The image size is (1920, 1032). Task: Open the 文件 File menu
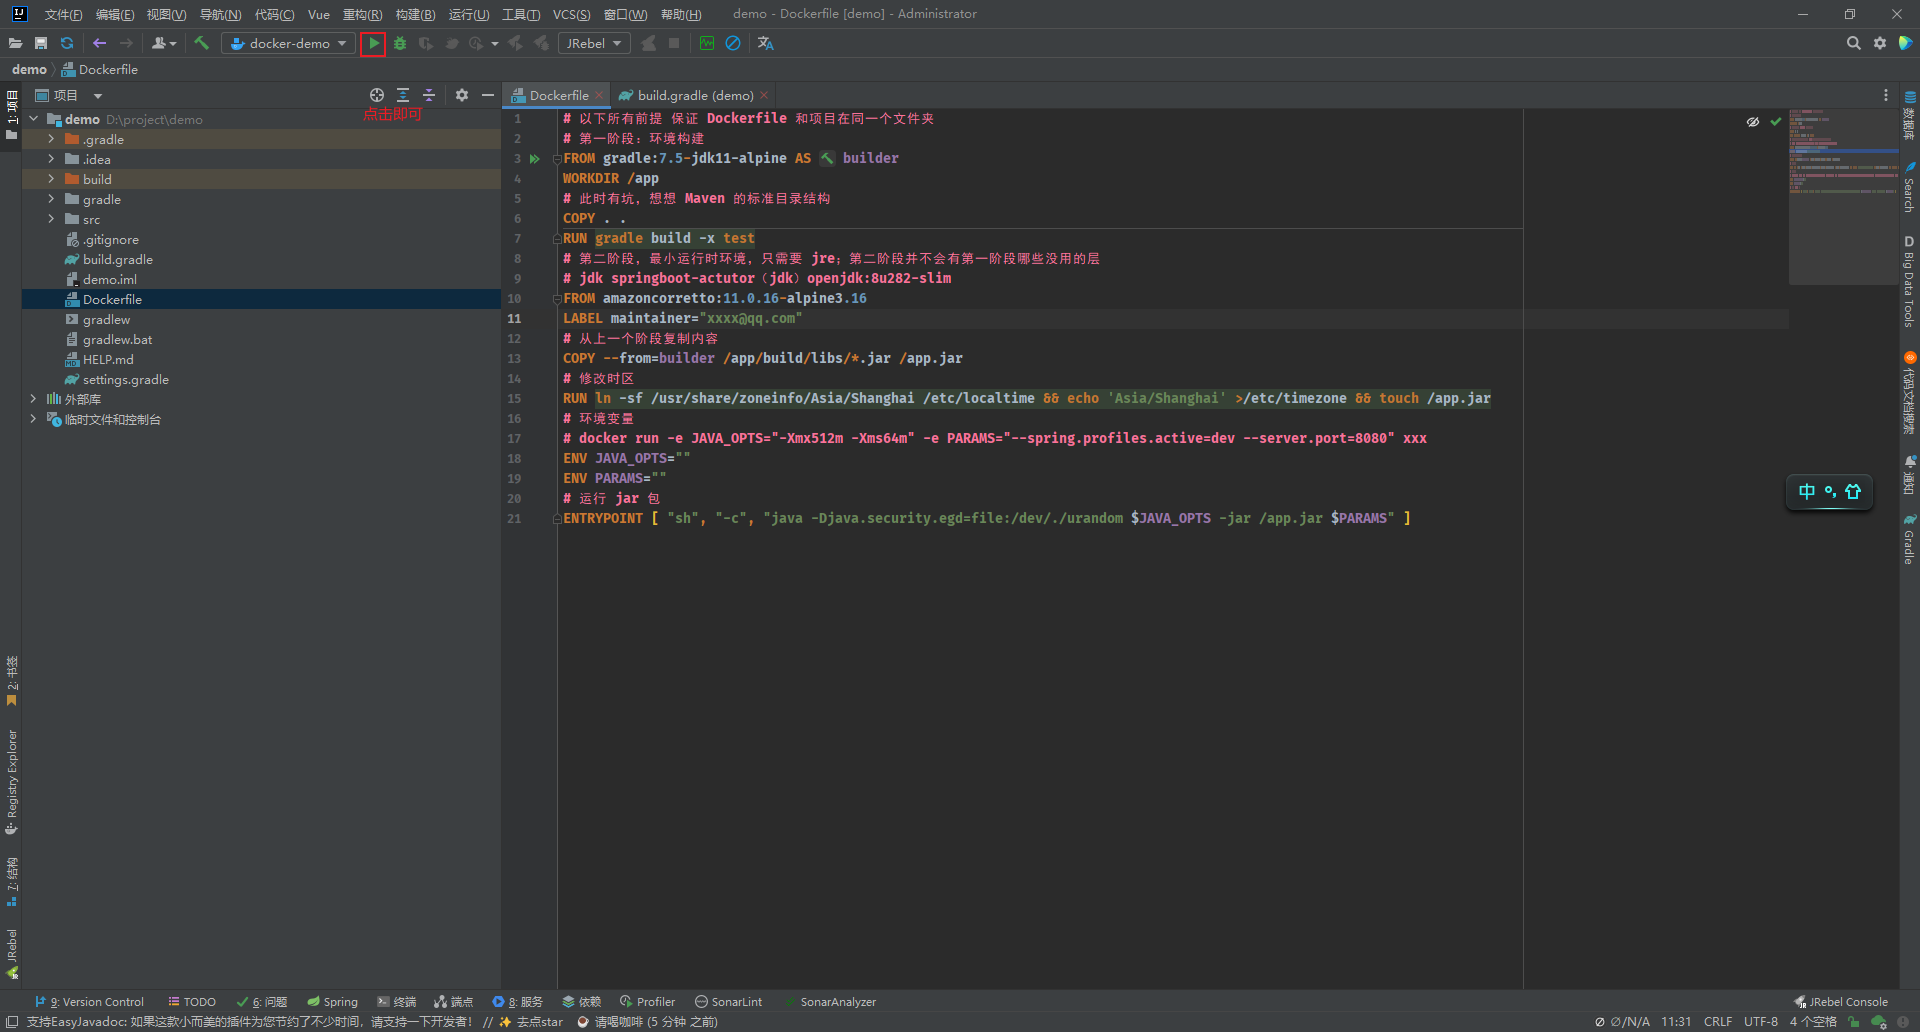[63, 14]
